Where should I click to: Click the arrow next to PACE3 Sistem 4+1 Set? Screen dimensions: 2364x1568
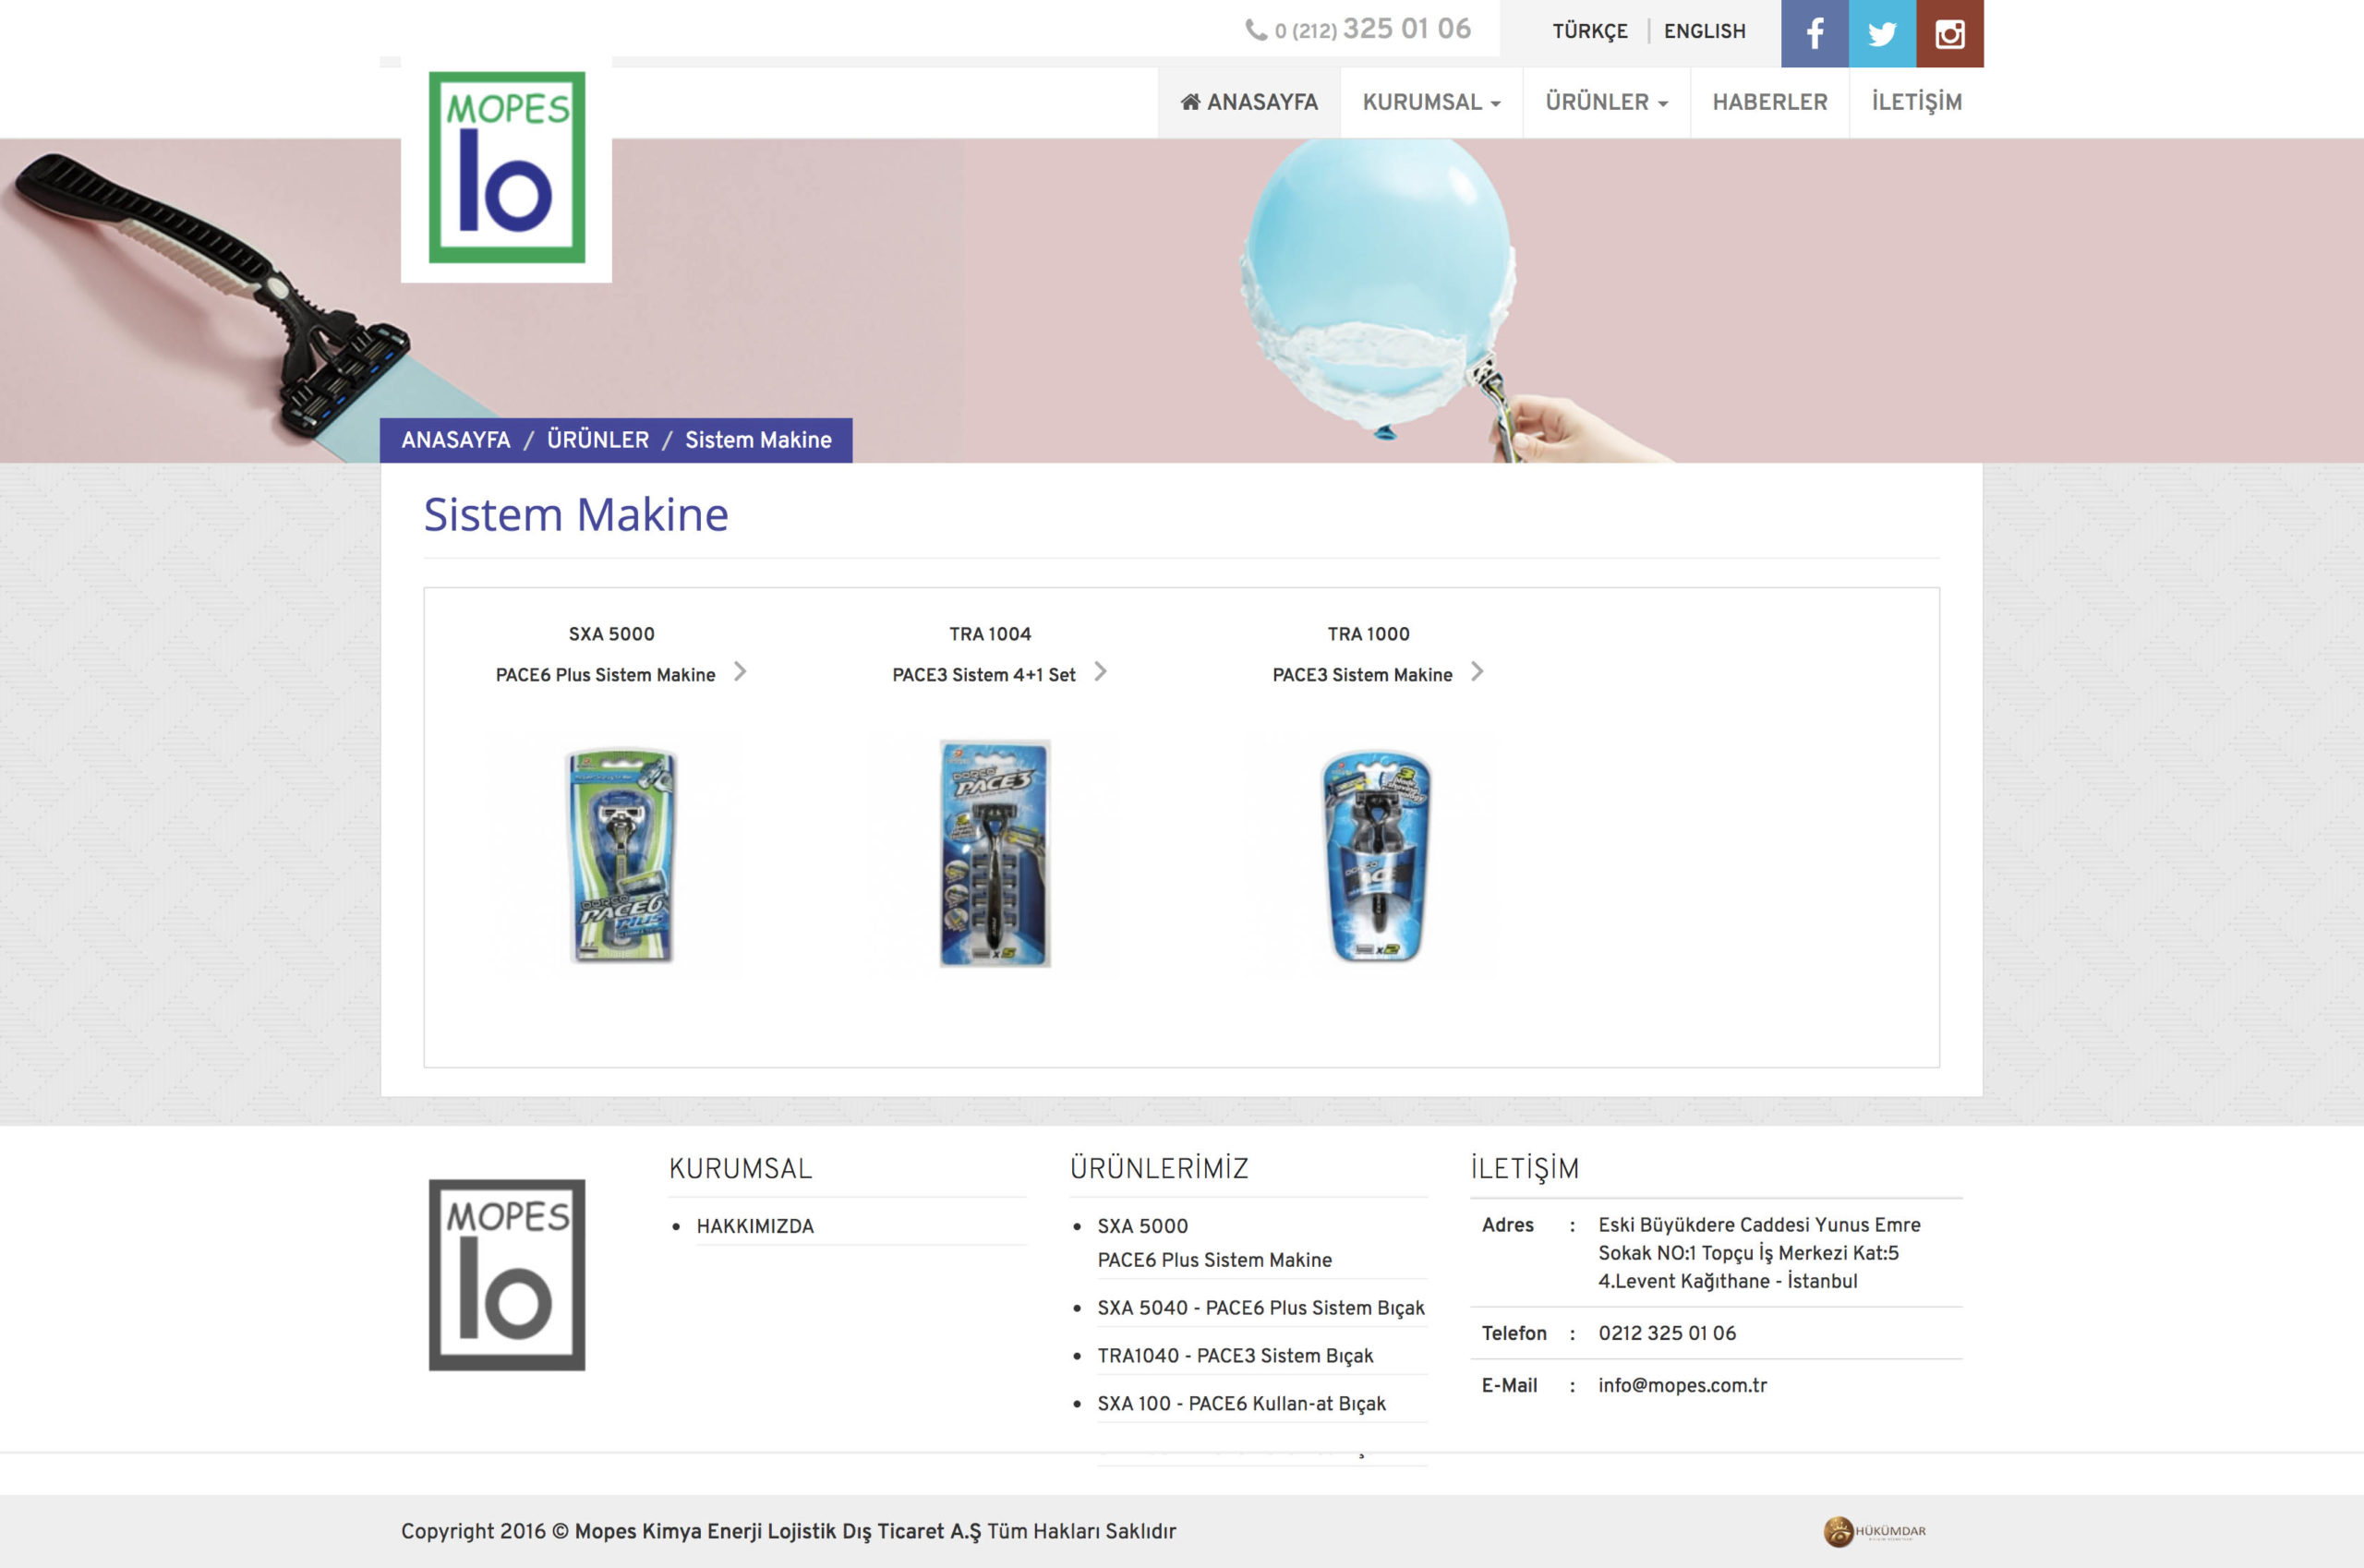(1100, 671)
